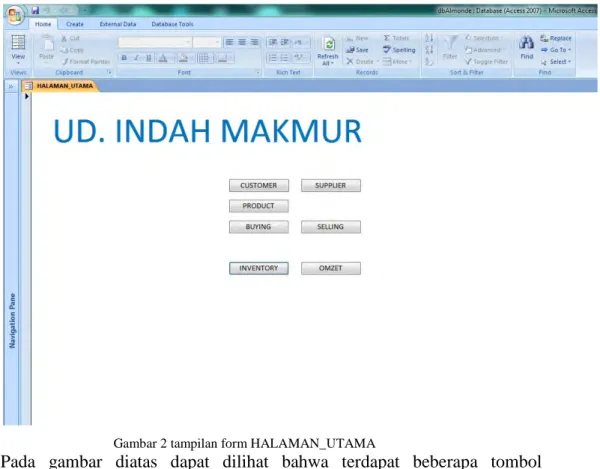
Task: Click the Save record button
Action: (357, 50)
